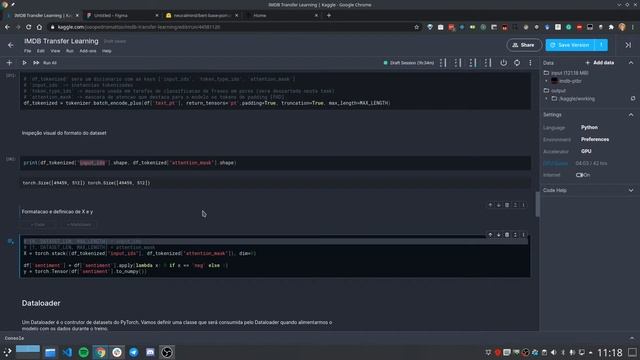Click the Save Version button
Viewport: 640px width, 360px height.
point(571,45)
